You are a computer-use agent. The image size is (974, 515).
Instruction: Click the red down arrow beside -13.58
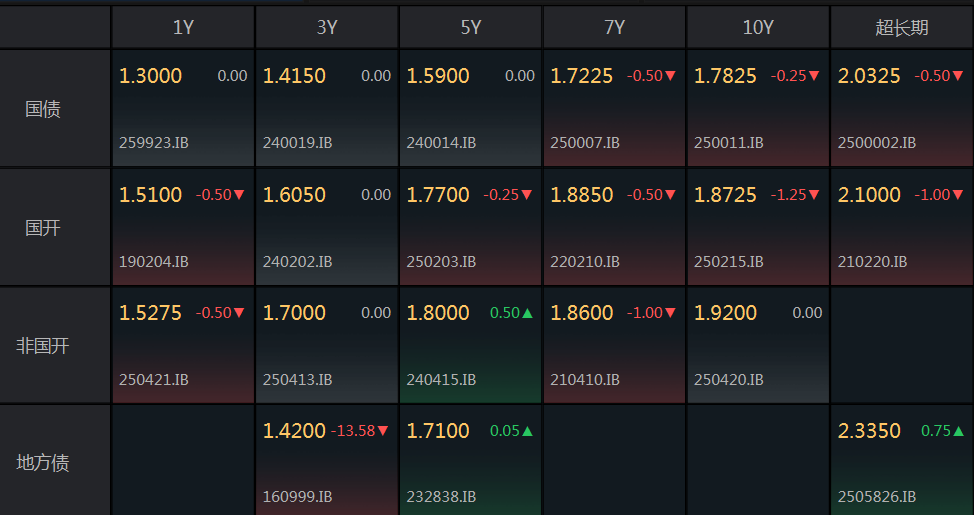pyautogui.click(x=383, y=431)
